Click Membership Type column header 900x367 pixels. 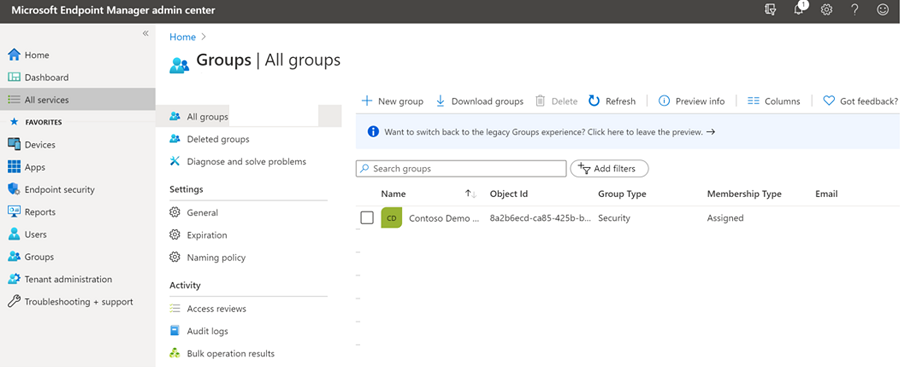[x=744, y=194]
